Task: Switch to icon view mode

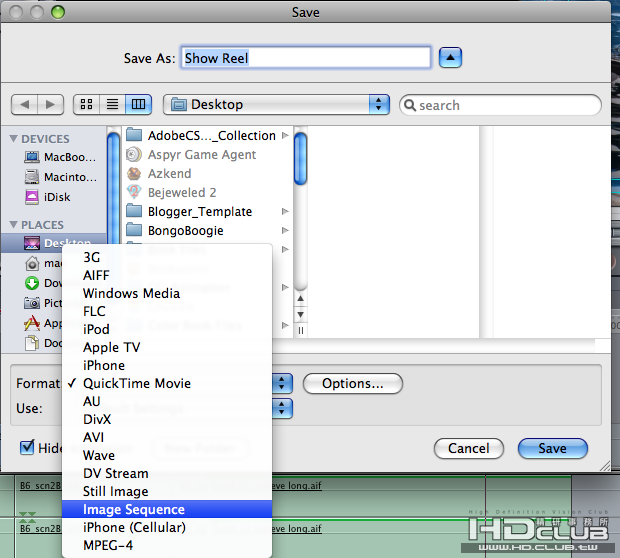Action: point(87,104)
